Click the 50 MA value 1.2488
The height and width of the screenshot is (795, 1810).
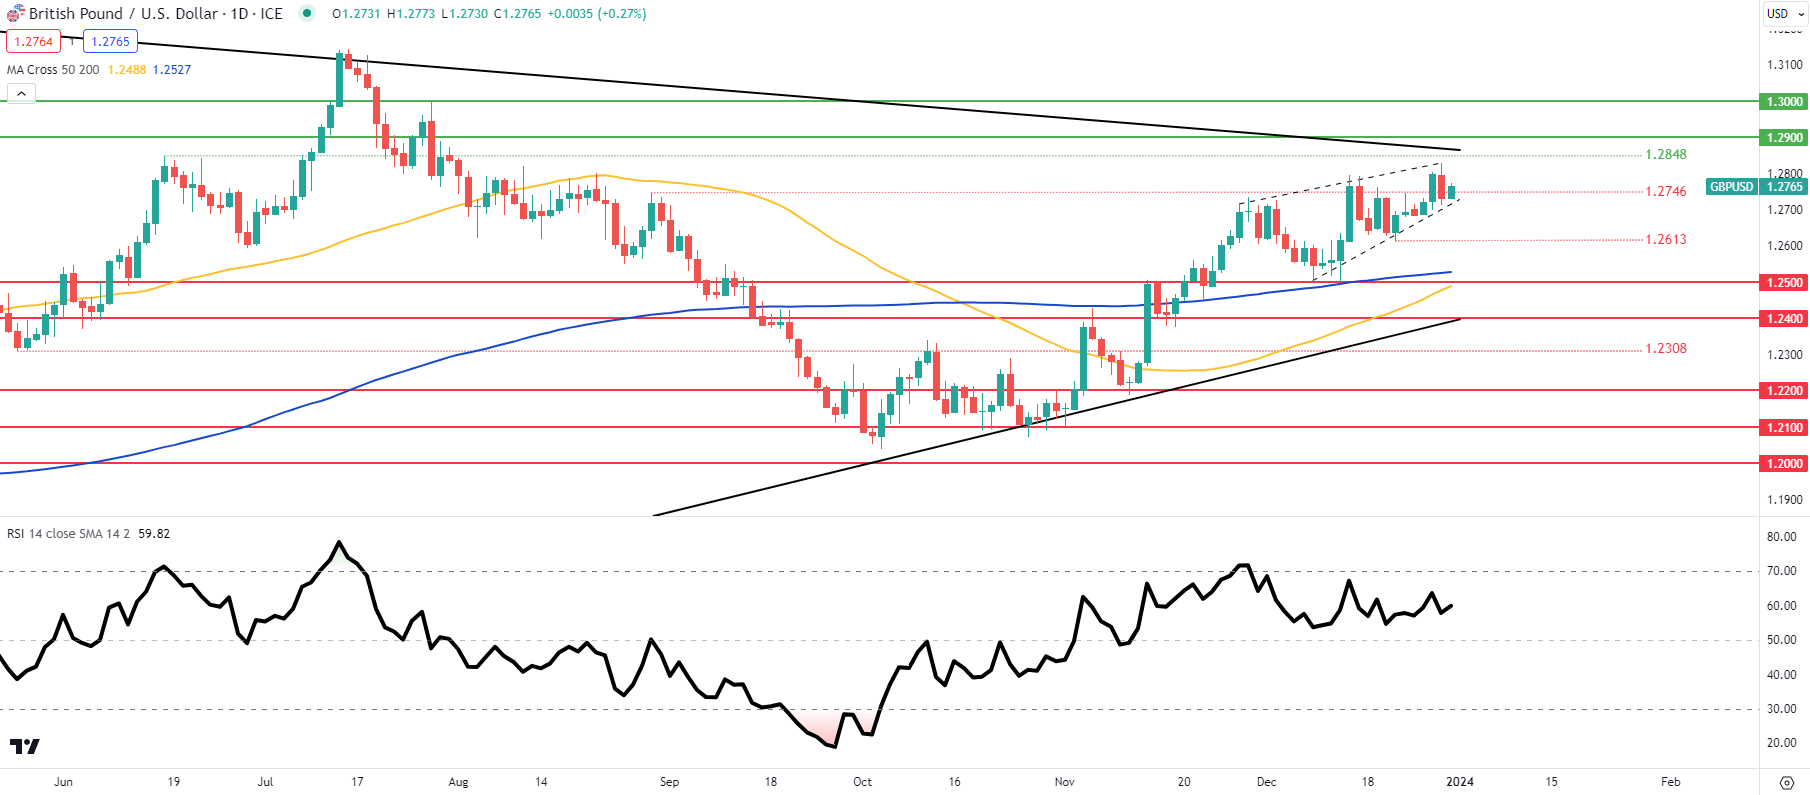(x=127, y=69)
